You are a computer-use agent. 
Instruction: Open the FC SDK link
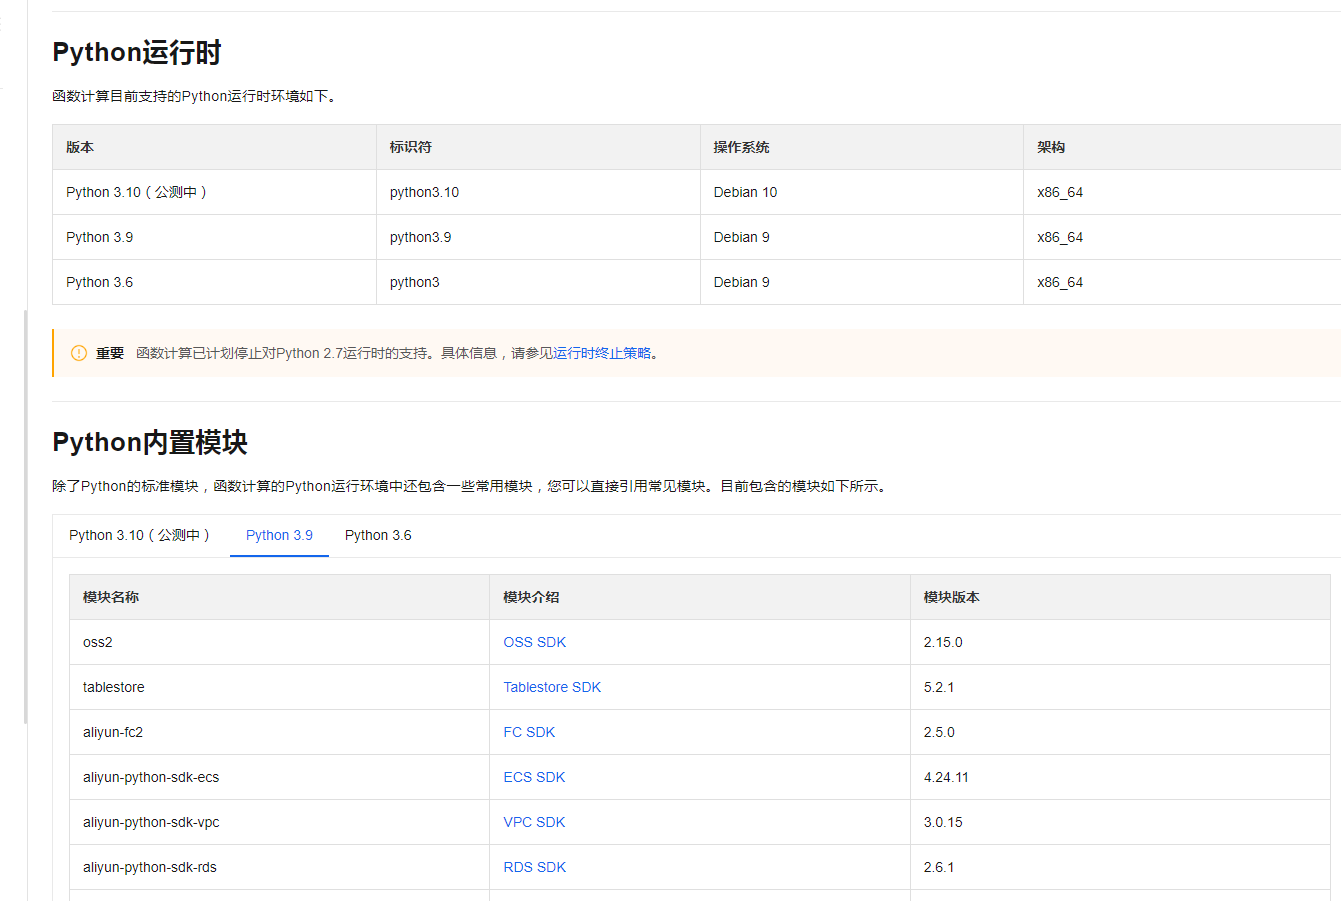[x=529, y=732]
